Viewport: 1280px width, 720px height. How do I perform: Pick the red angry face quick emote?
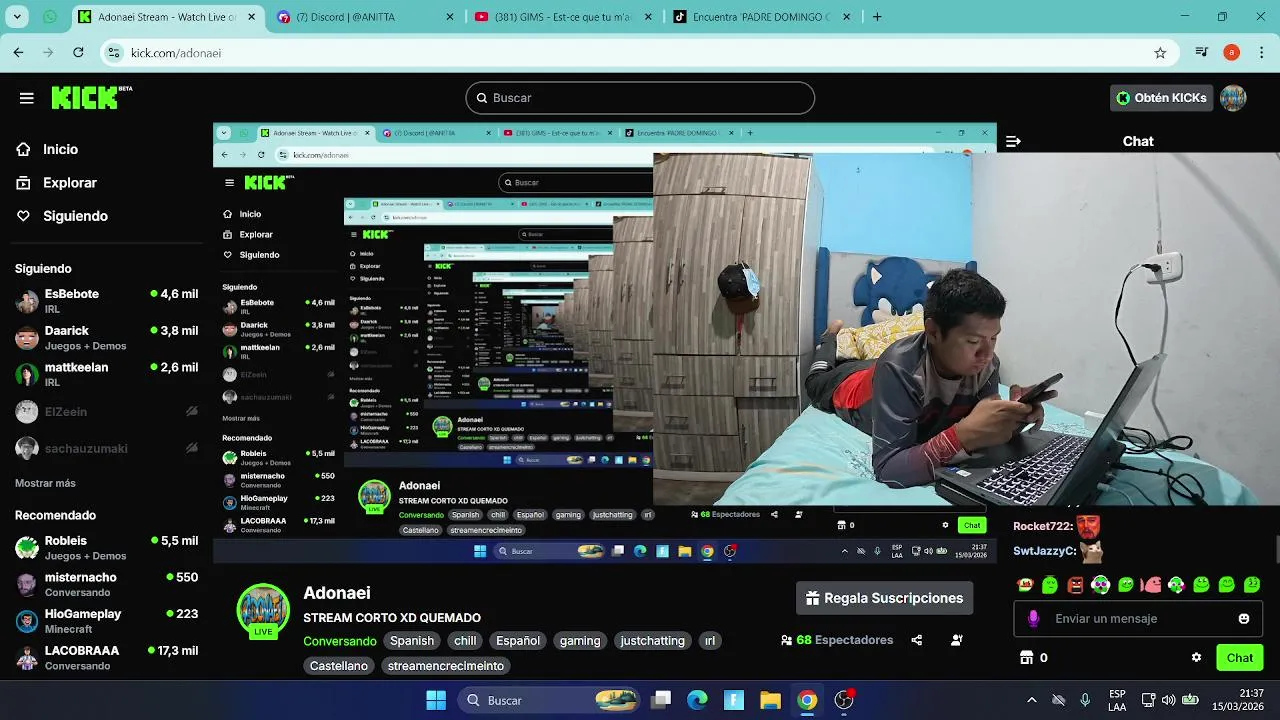click(x=1075, y=585)
